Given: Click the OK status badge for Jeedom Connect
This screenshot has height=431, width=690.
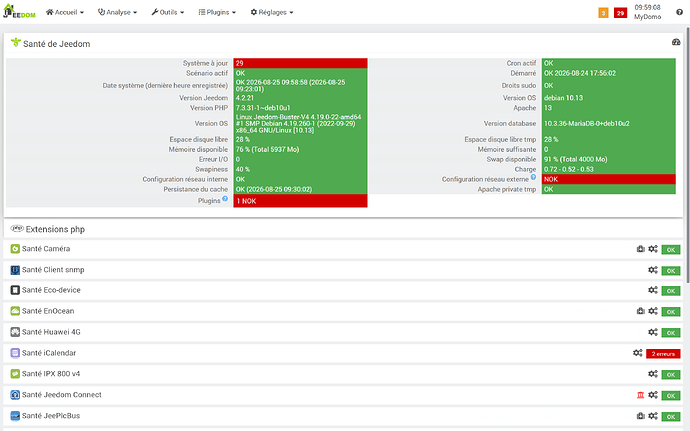Looking at the screenshot, I should (x=671, y=395).
